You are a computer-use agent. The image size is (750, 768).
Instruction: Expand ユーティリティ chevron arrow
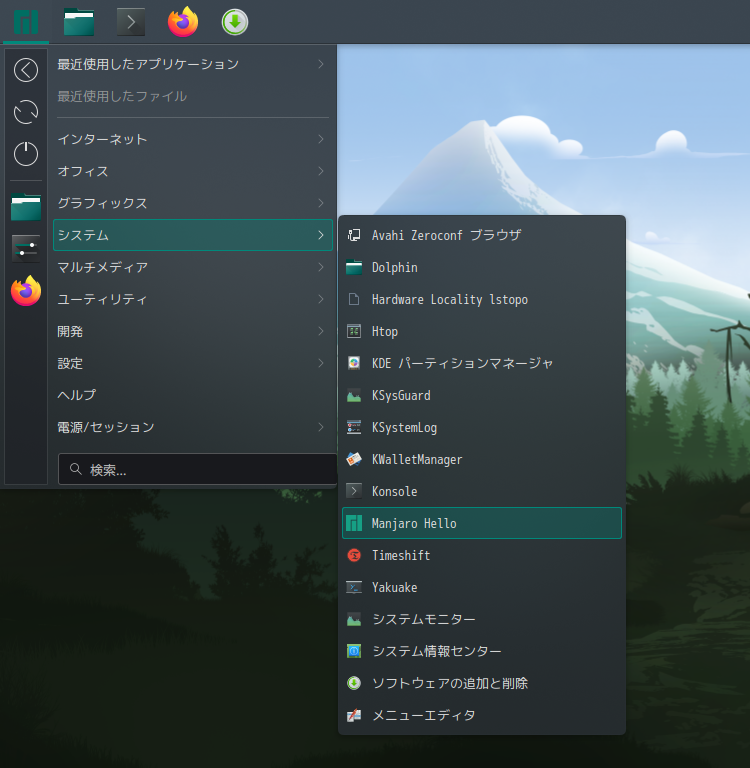pyautogui.click(x=321, y=299)
